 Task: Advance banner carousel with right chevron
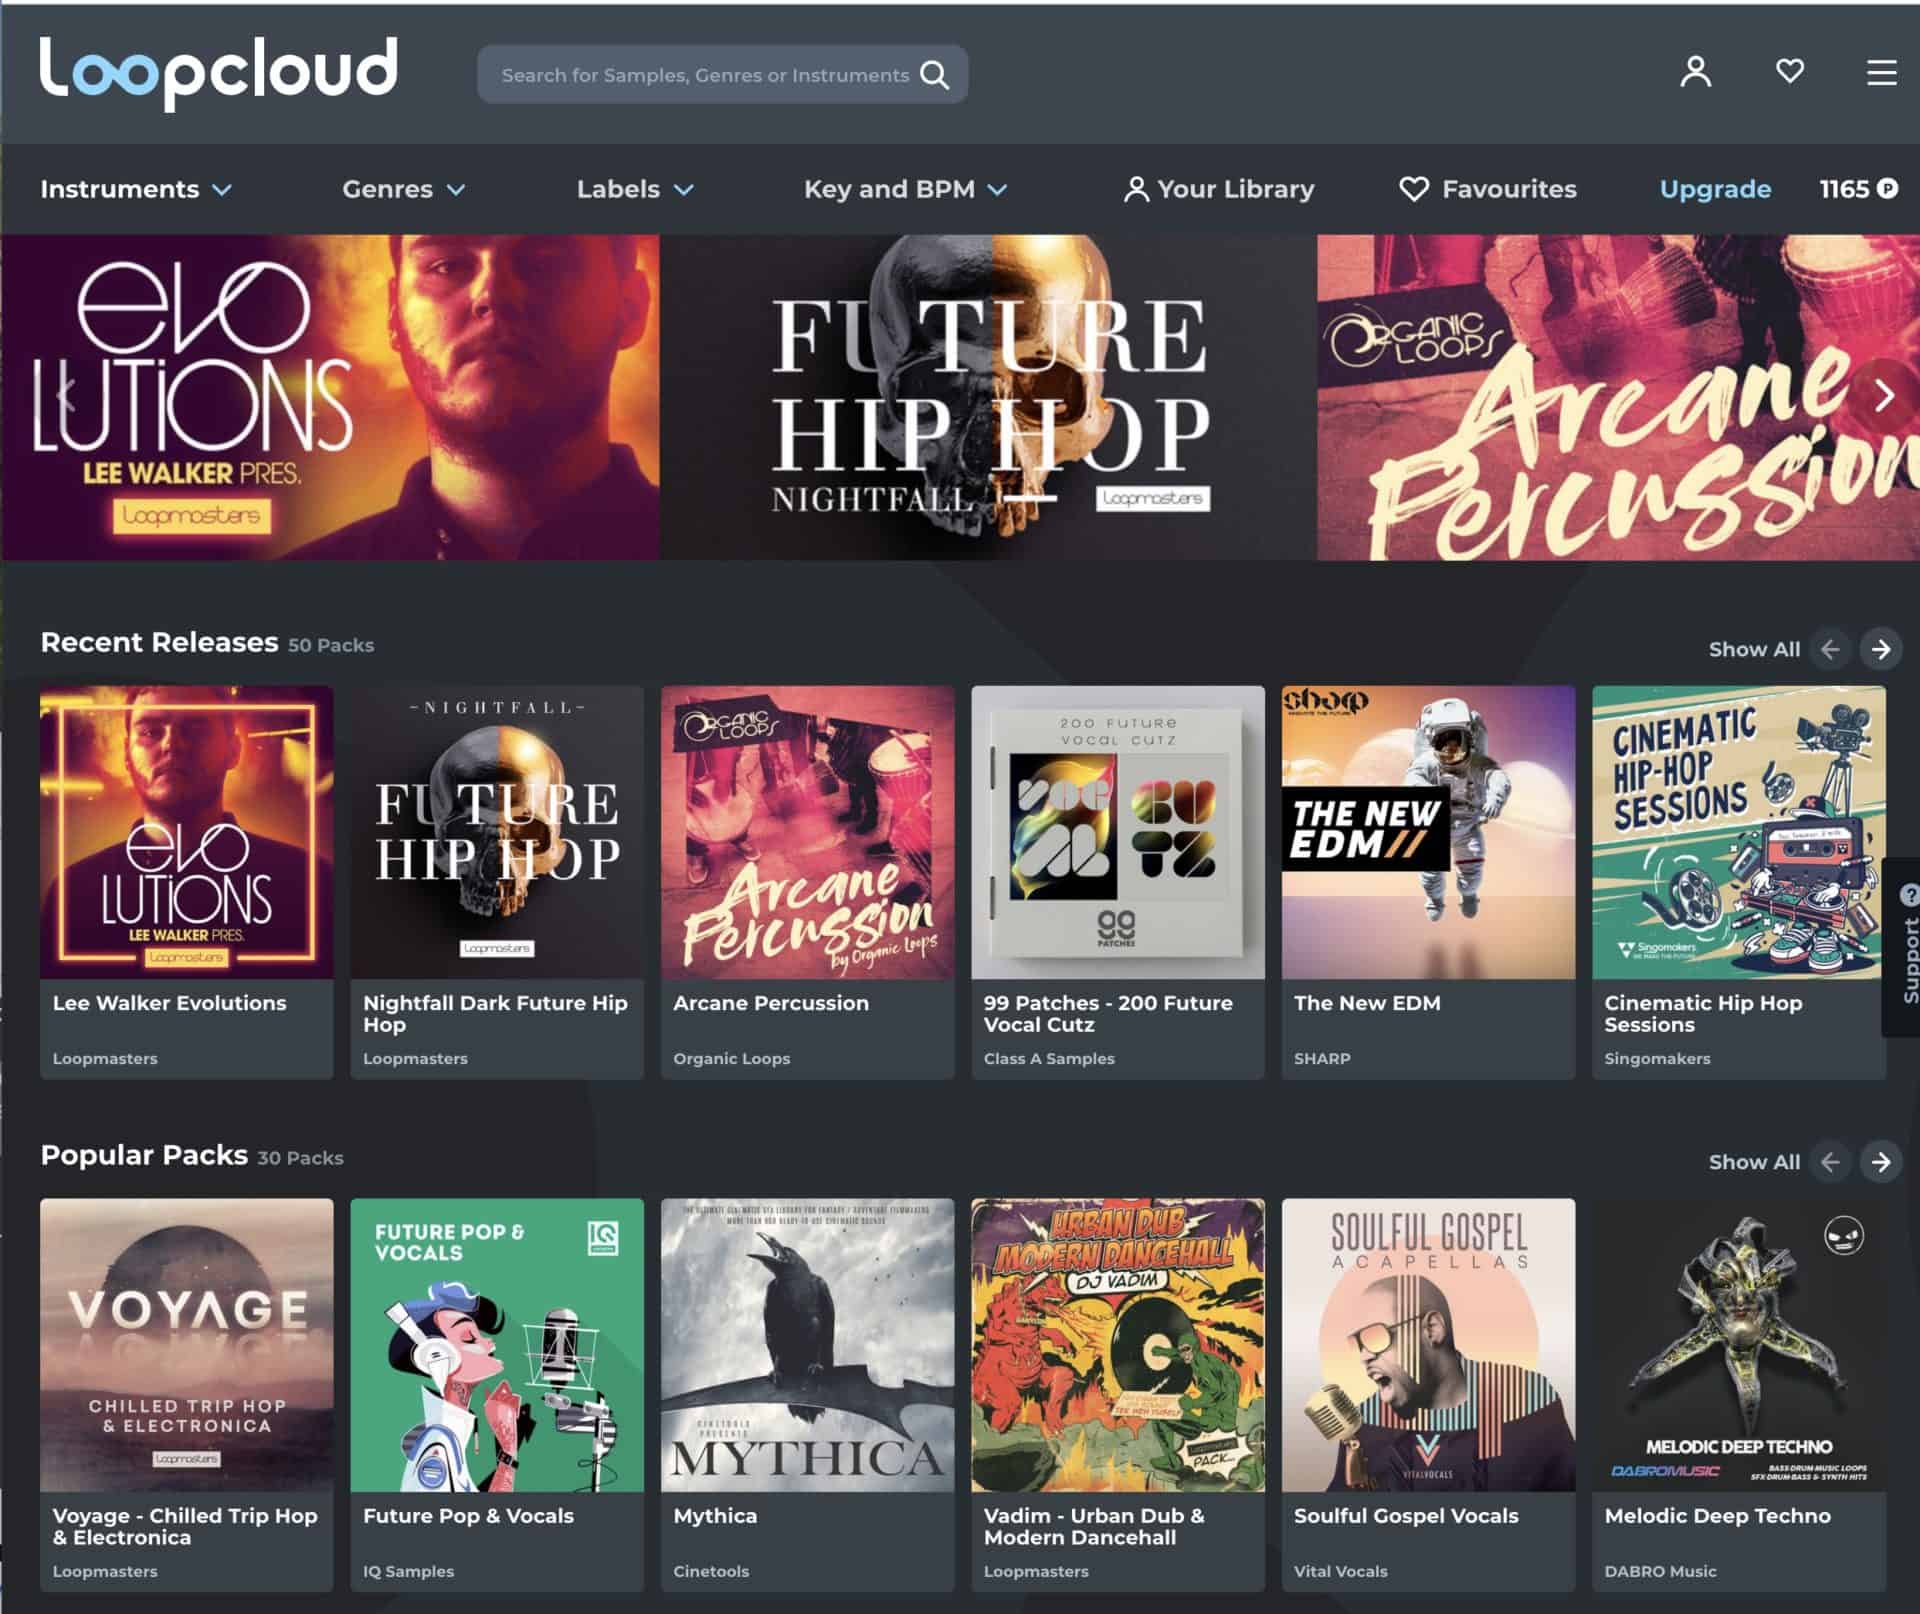click(x=1884, y=396)
